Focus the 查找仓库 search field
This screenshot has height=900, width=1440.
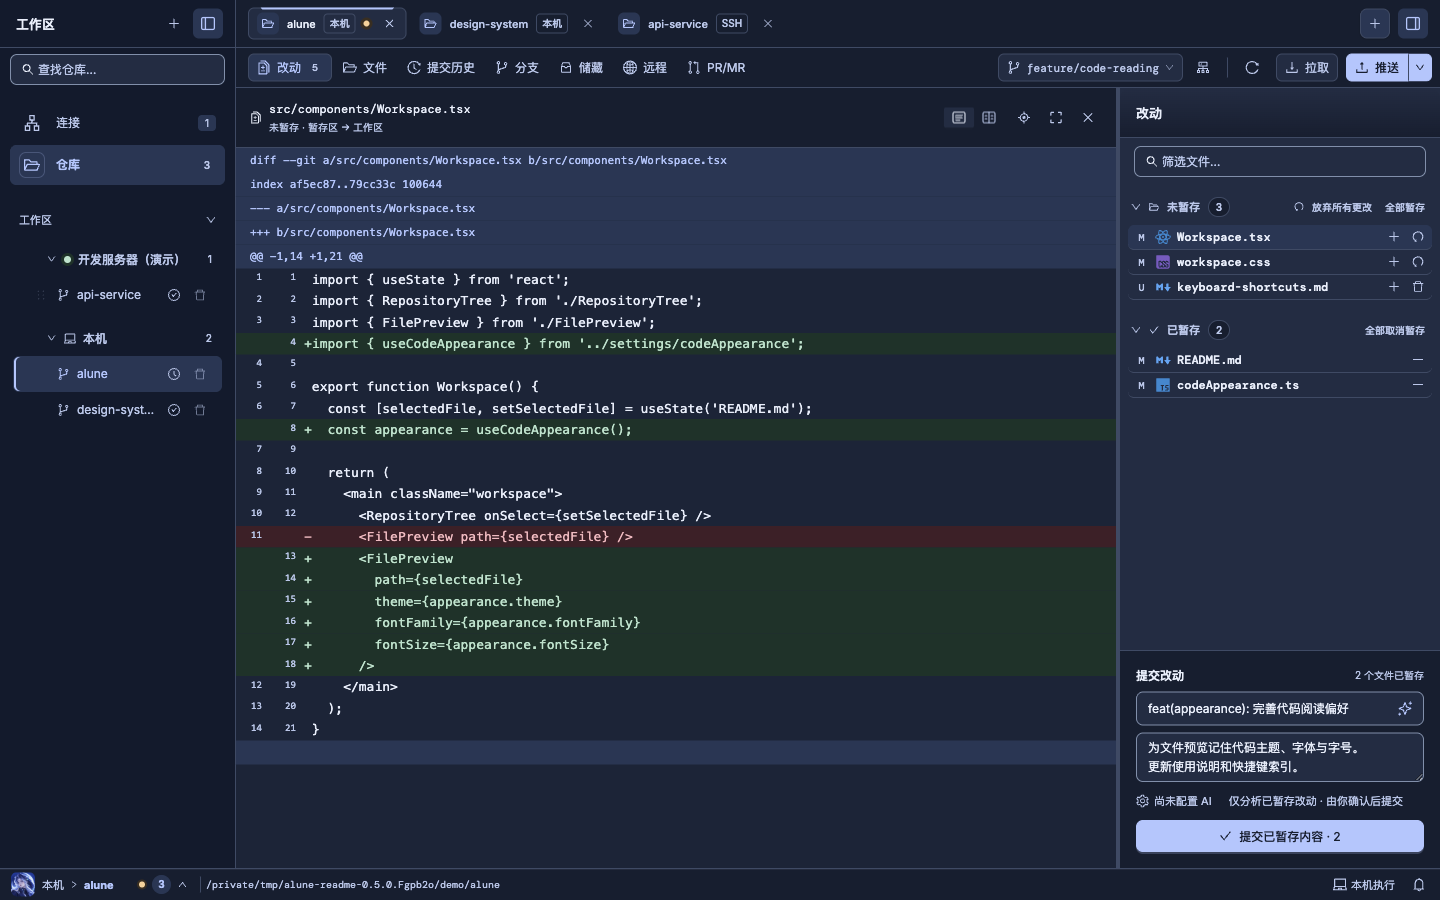117,69
